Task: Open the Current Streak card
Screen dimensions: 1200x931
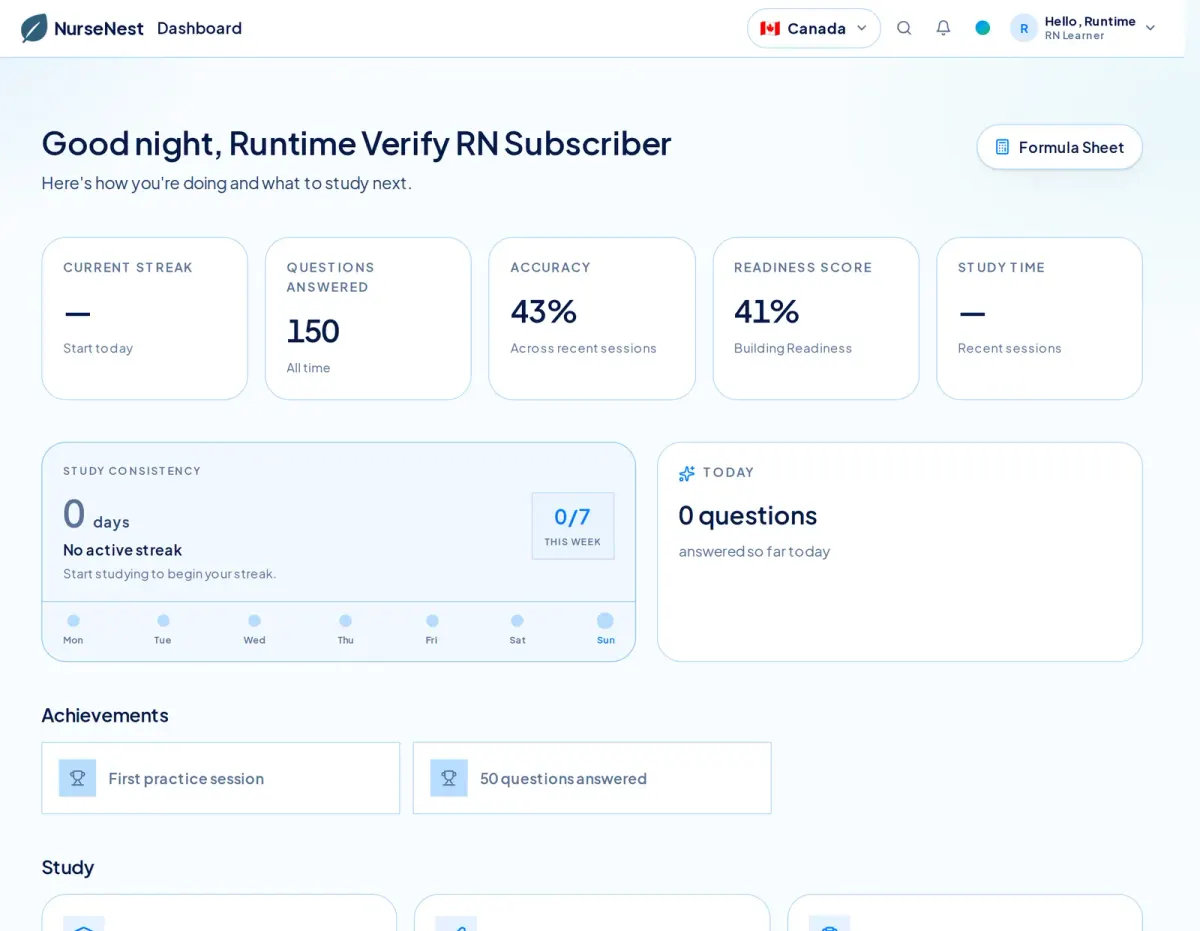Action: click(x=145, y=318)
